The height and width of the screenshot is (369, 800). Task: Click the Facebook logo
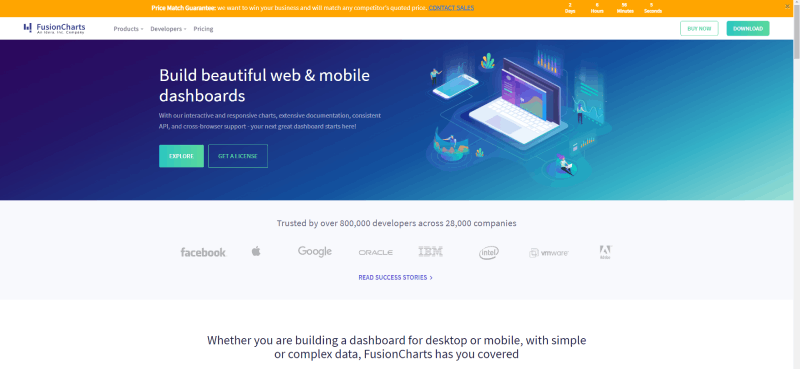203,252
